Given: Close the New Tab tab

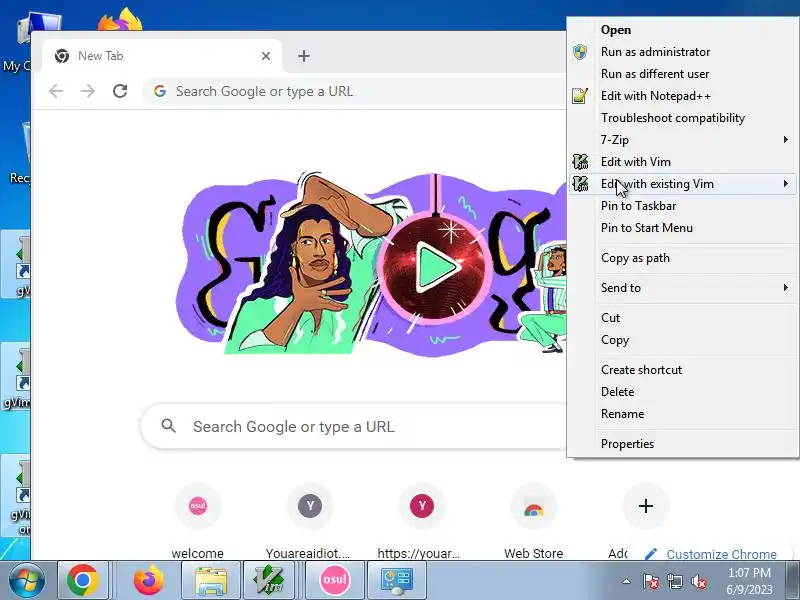Looking at the screenshot, I should pyautogui.click(x=266, y=56).
